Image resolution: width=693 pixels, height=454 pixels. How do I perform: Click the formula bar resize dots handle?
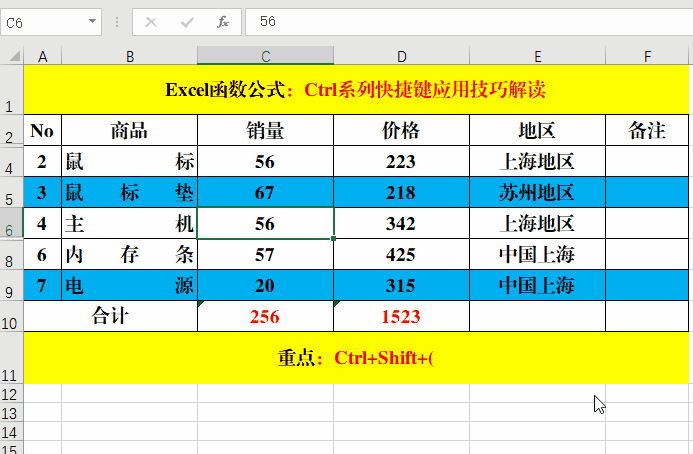coord(117,22)
